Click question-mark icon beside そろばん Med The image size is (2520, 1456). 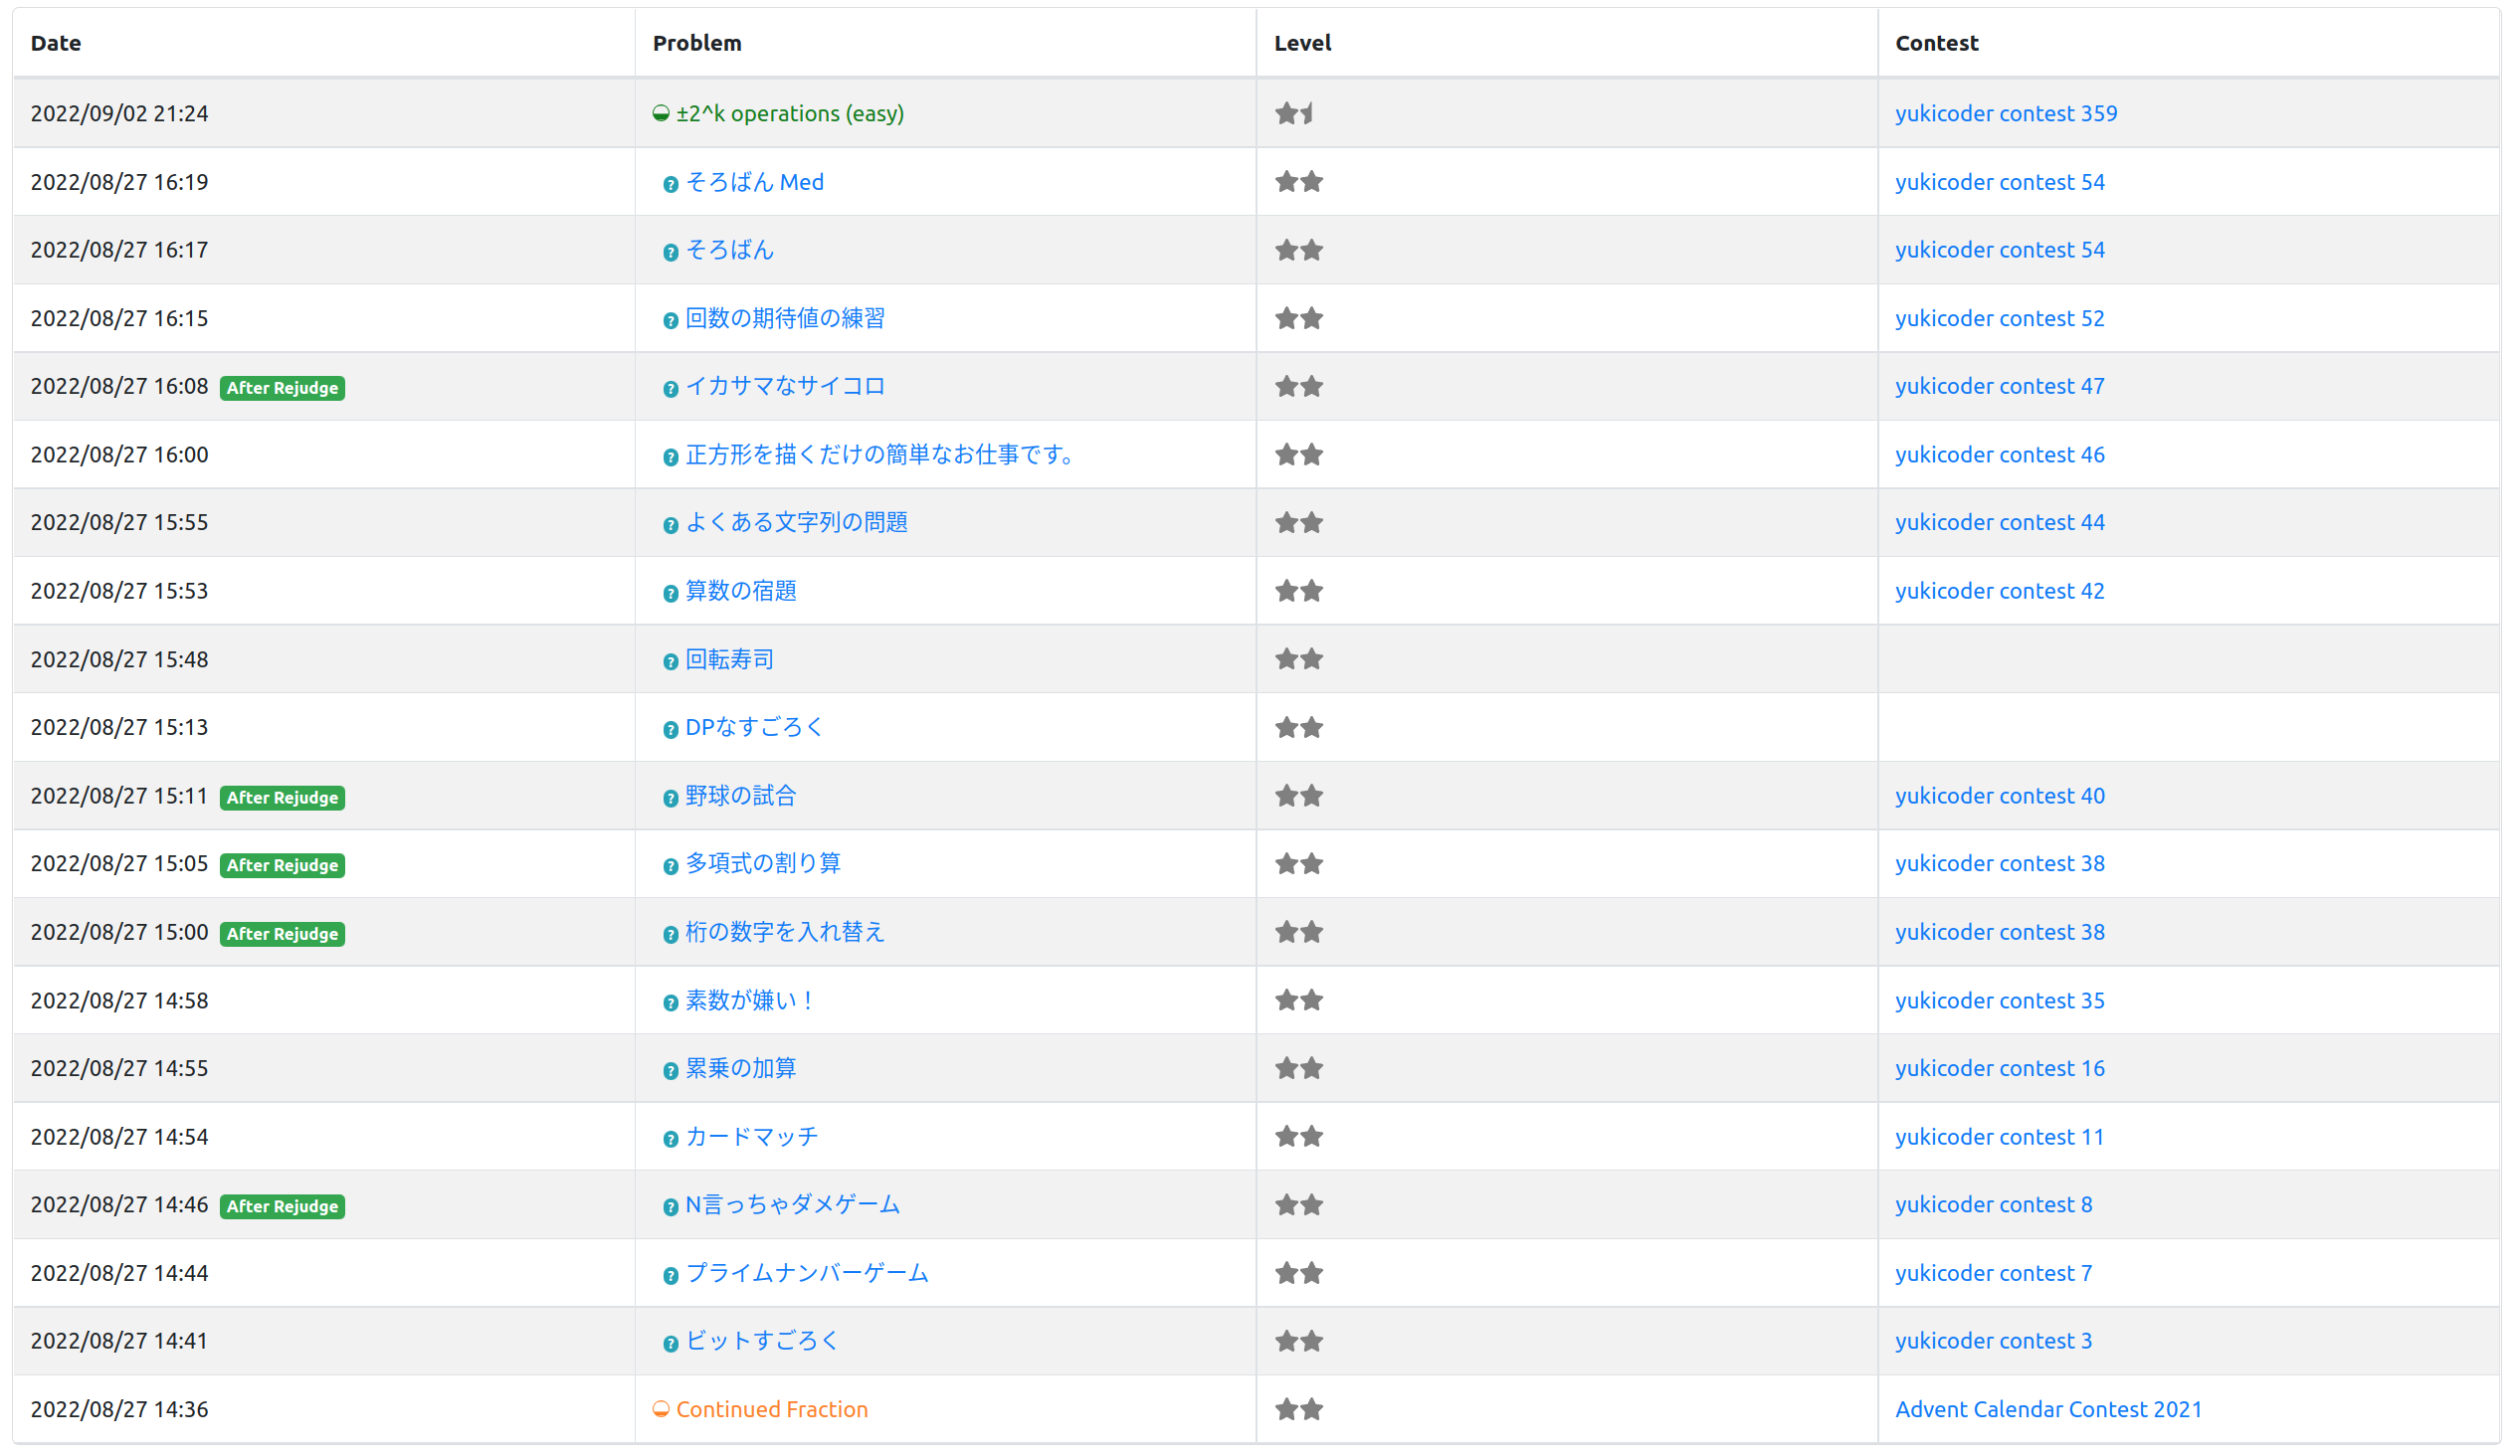[x=671, y=184]
